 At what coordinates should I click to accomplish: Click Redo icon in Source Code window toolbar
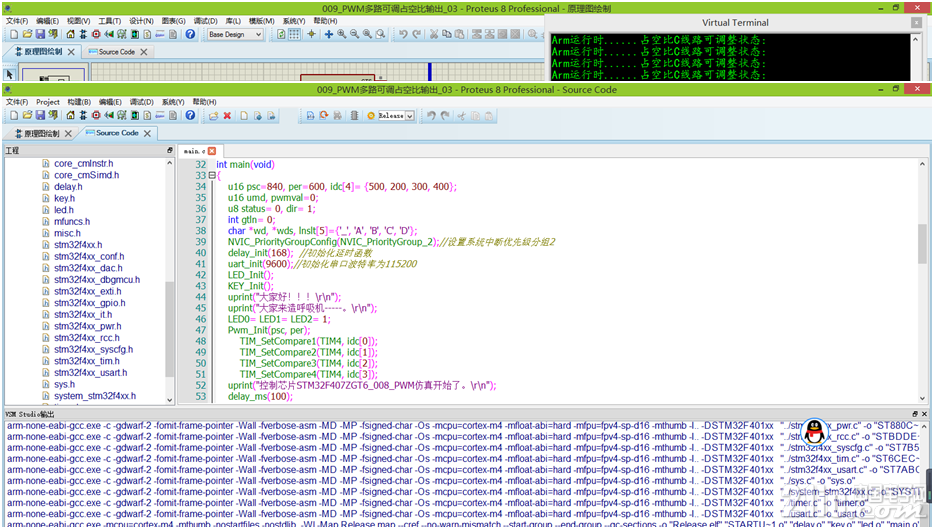(445, 116)
